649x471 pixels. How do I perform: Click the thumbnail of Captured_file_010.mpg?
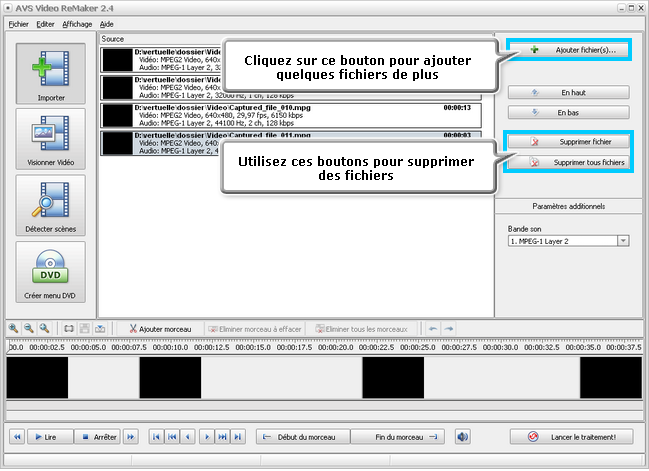tap(118, 115)
